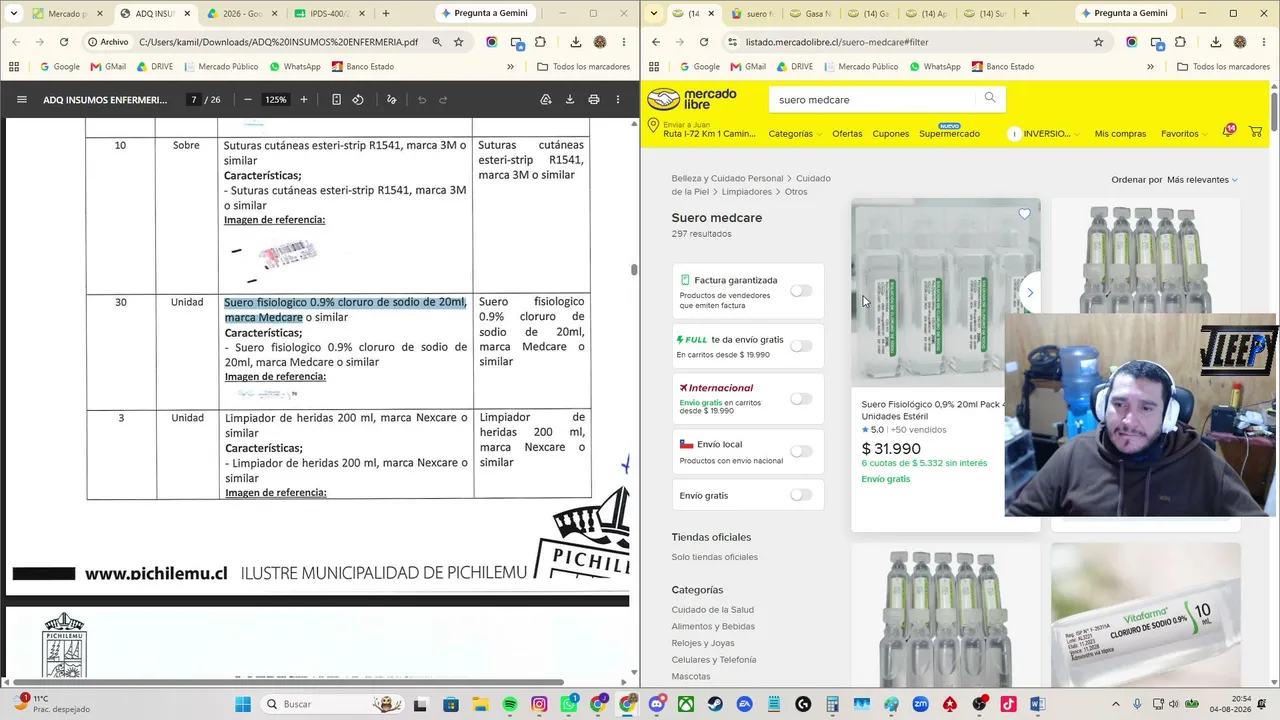Open the Ordenar por Más relevantes dropdown
1280x720 pixels.
pos(1202,180)
